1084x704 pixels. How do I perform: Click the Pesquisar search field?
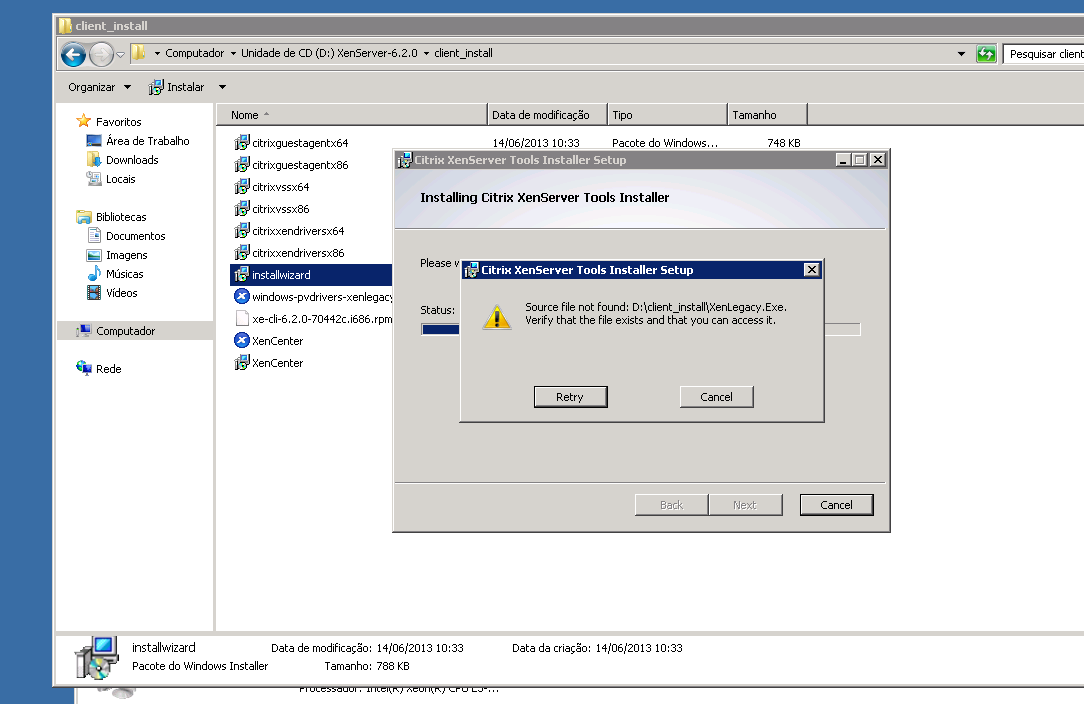point(1044,54)
